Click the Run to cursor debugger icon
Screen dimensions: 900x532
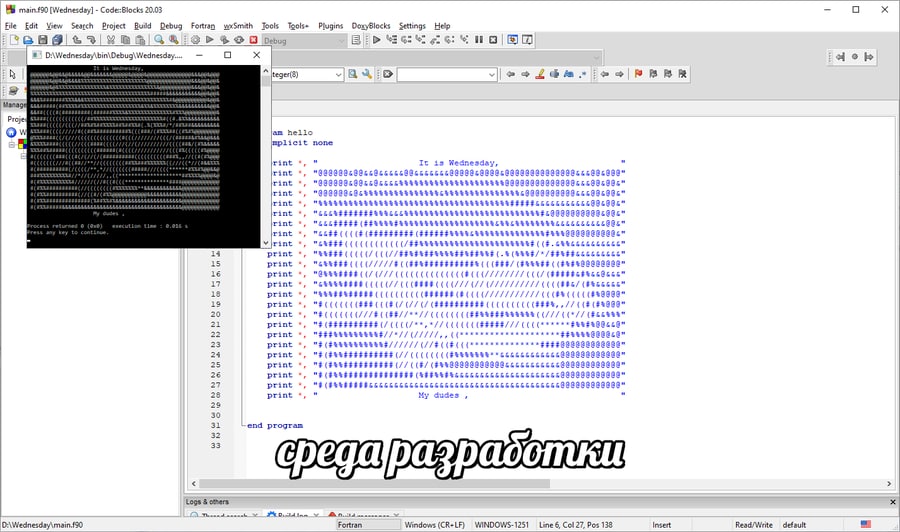(x=391, y=40)
